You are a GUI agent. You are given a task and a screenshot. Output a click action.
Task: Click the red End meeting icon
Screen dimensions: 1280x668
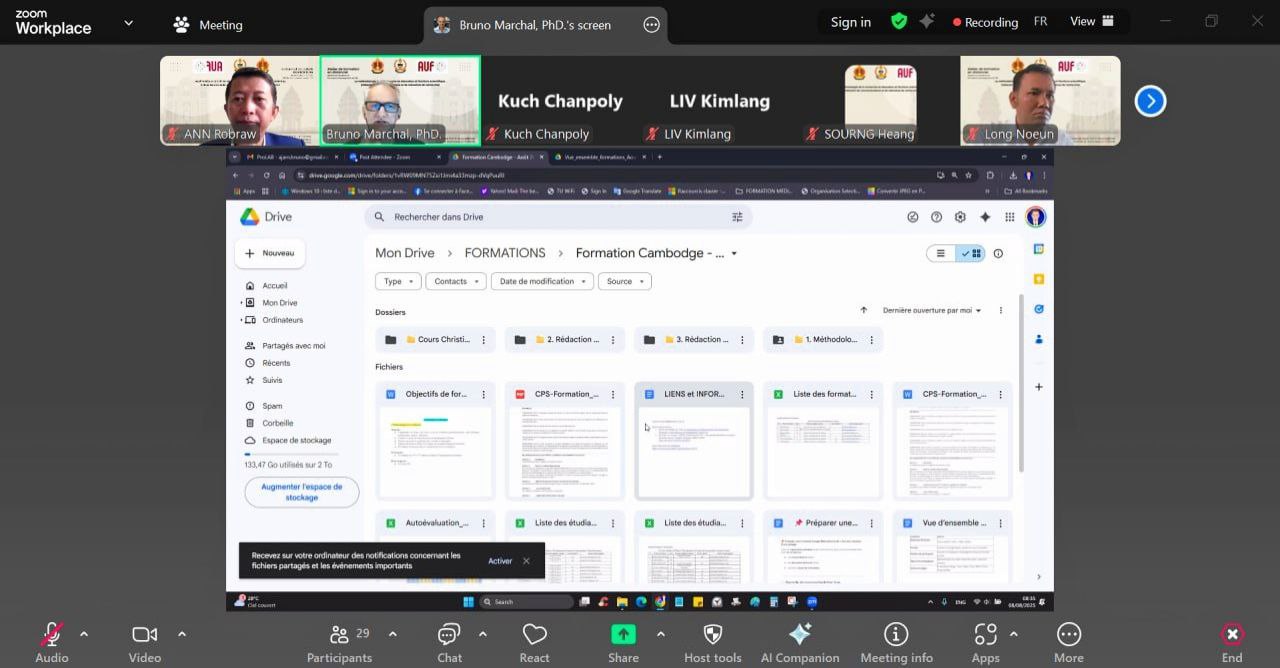click(x=1232, y=635)
